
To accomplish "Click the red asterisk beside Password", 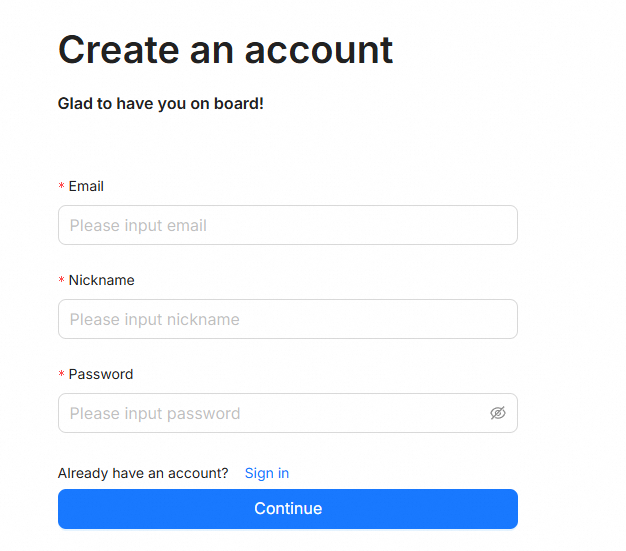I will 62,375.
